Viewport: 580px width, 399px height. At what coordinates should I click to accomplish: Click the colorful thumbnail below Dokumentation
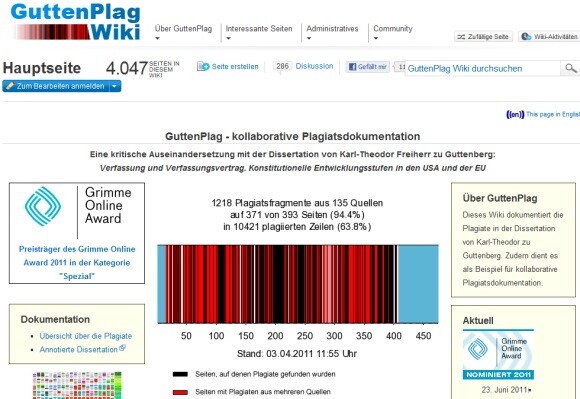[77, 385]
